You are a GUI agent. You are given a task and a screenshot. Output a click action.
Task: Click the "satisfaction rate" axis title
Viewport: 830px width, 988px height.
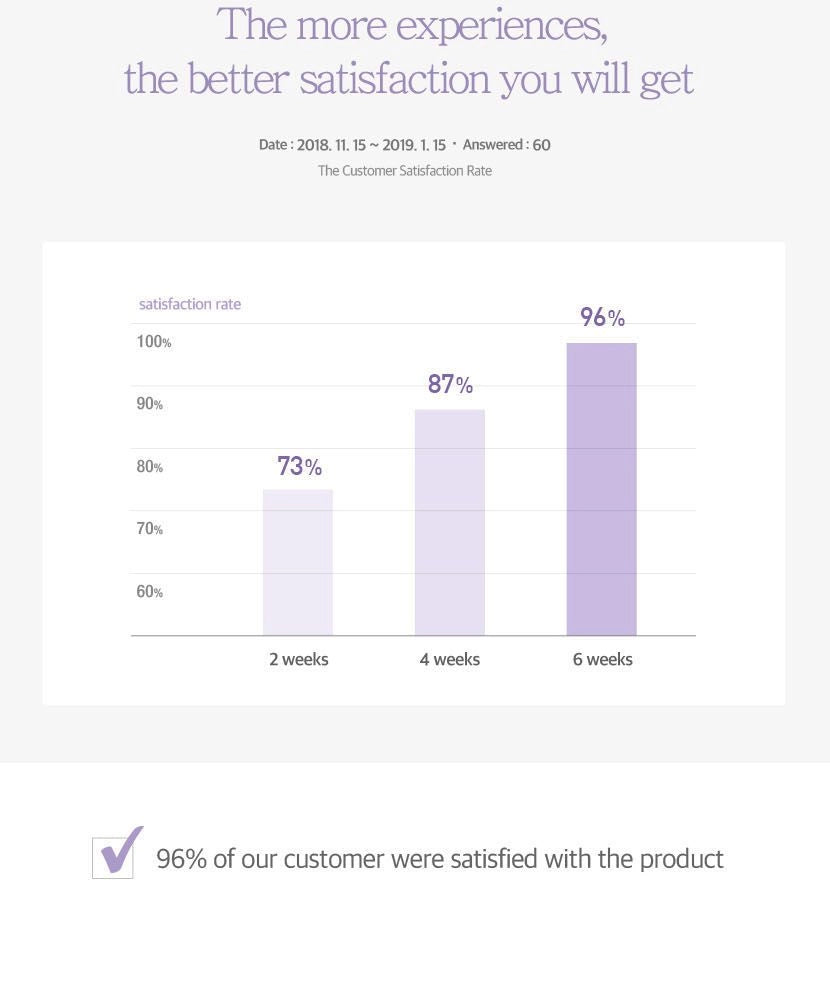[190, 304]
